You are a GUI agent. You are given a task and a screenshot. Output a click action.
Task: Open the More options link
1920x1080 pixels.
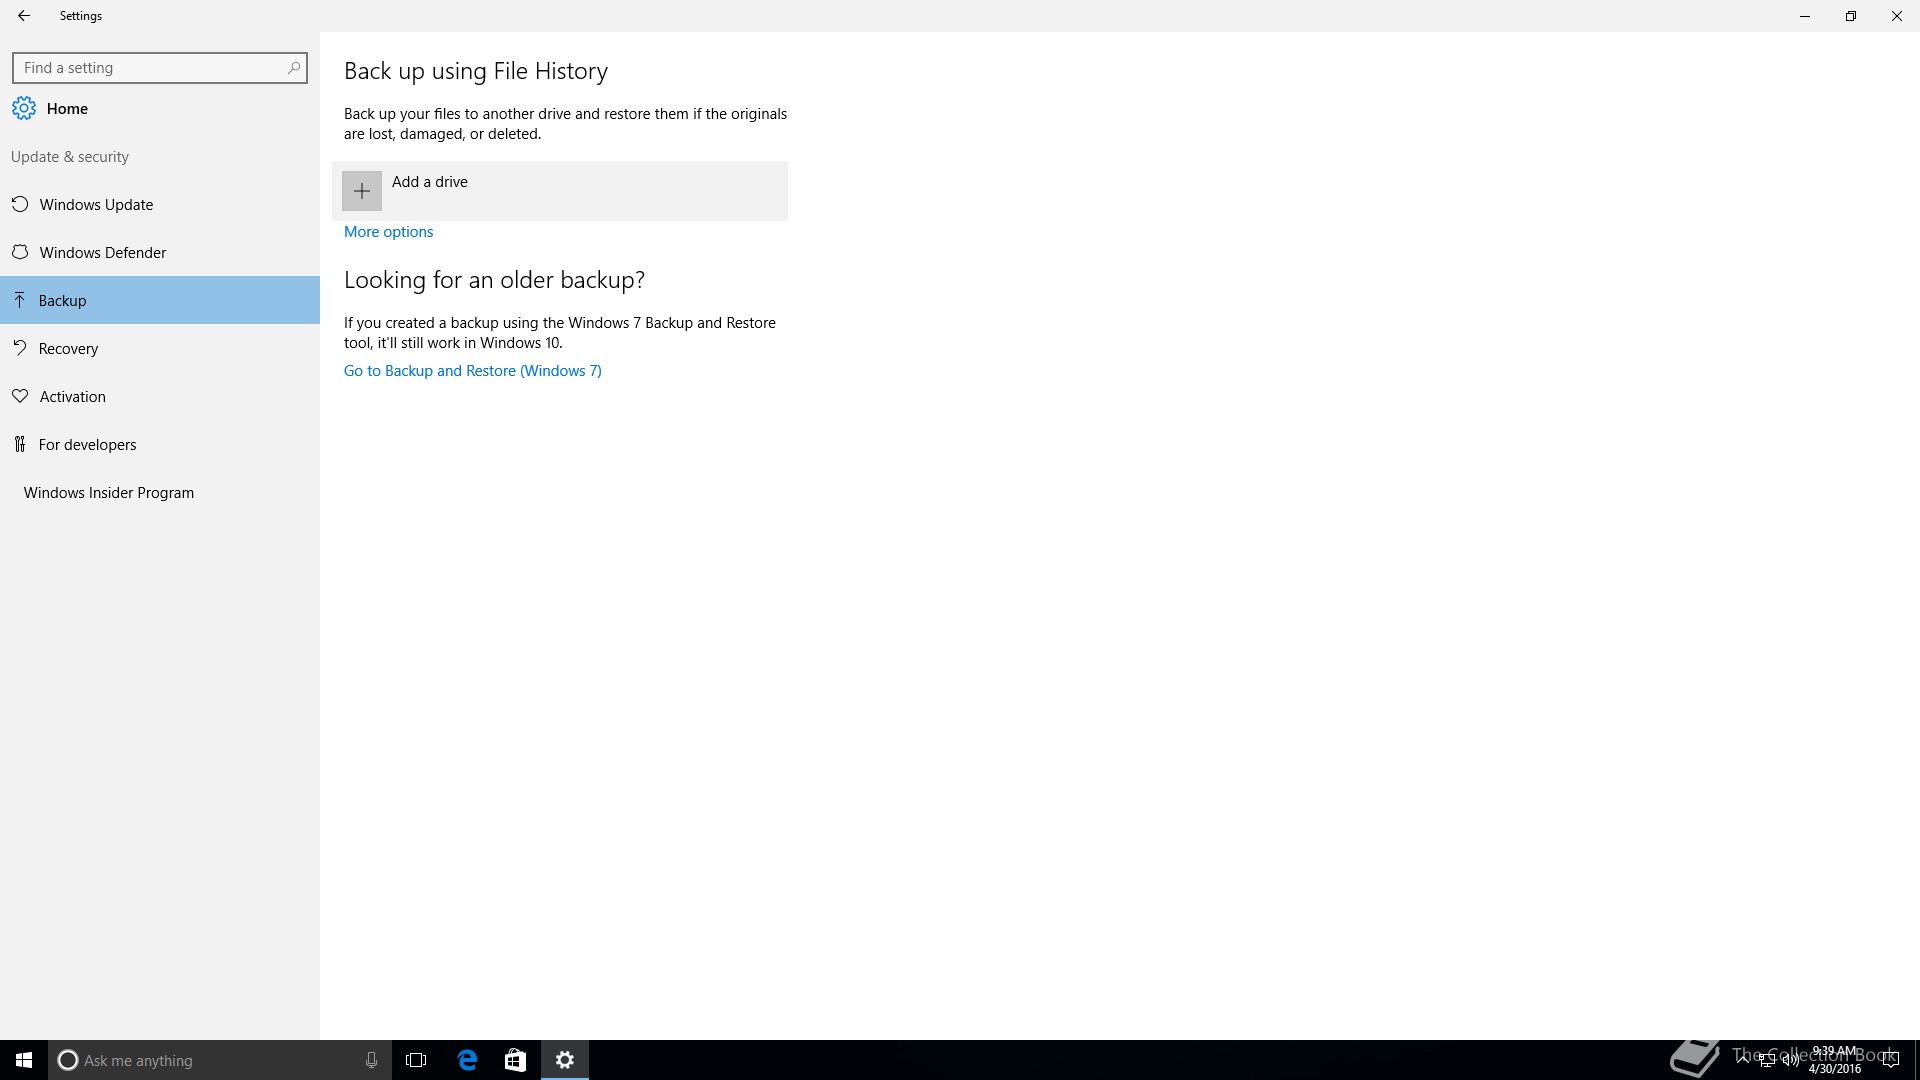click(388, 232)
